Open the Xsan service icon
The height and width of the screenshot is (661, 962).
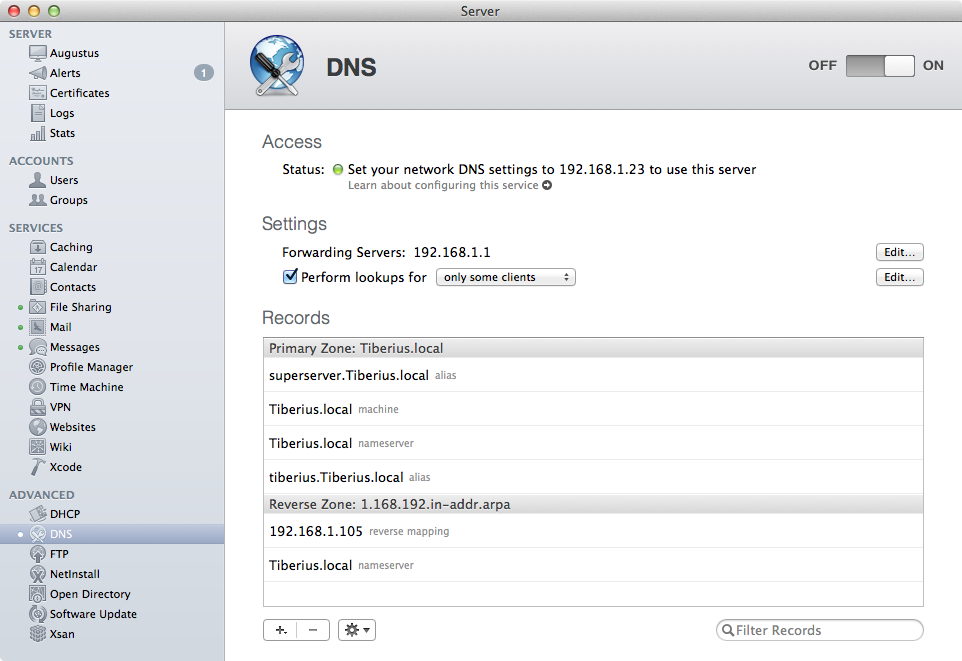37,634
